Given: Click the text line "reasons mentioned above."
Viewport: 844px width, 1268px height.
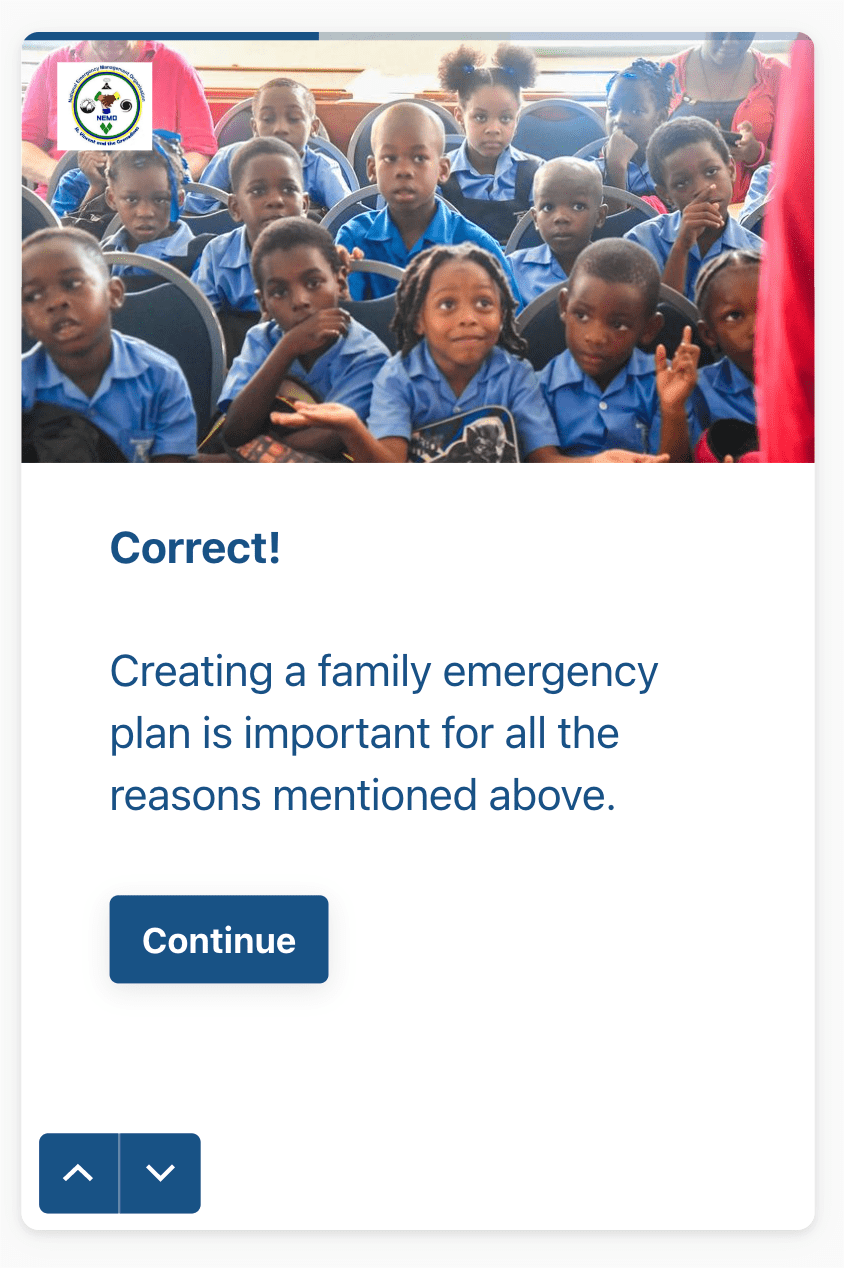Looking at the screenshot, I should (362, 796).
